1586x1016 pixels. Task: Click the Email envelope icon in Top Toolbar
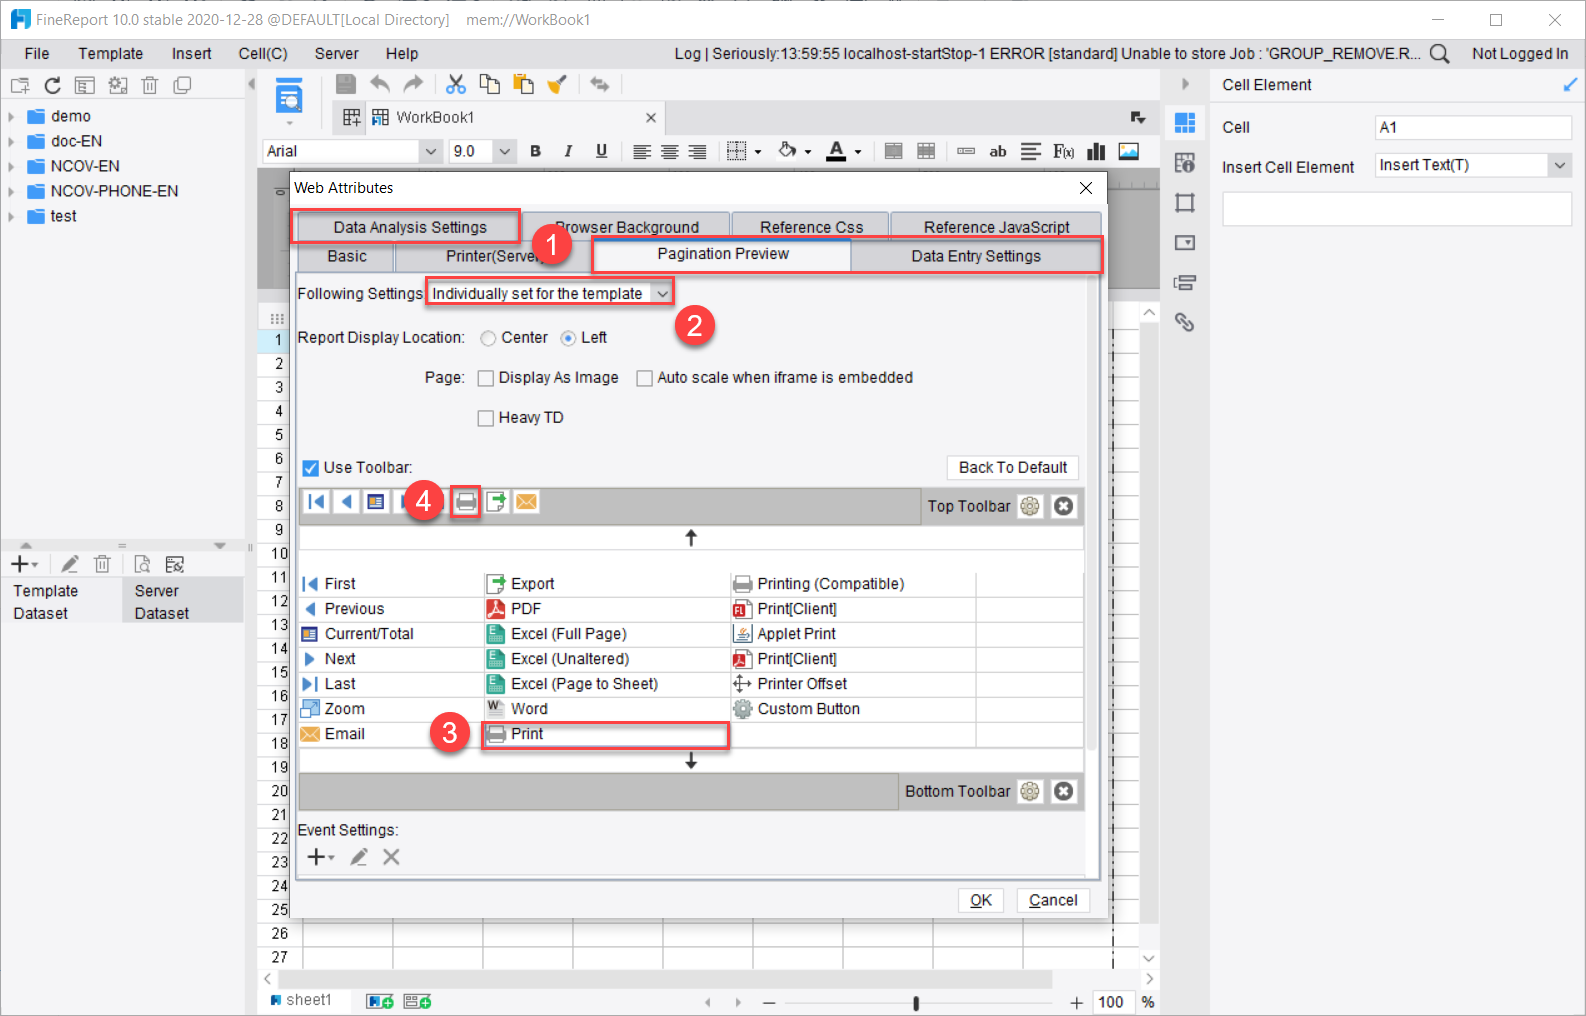[527, 502]
